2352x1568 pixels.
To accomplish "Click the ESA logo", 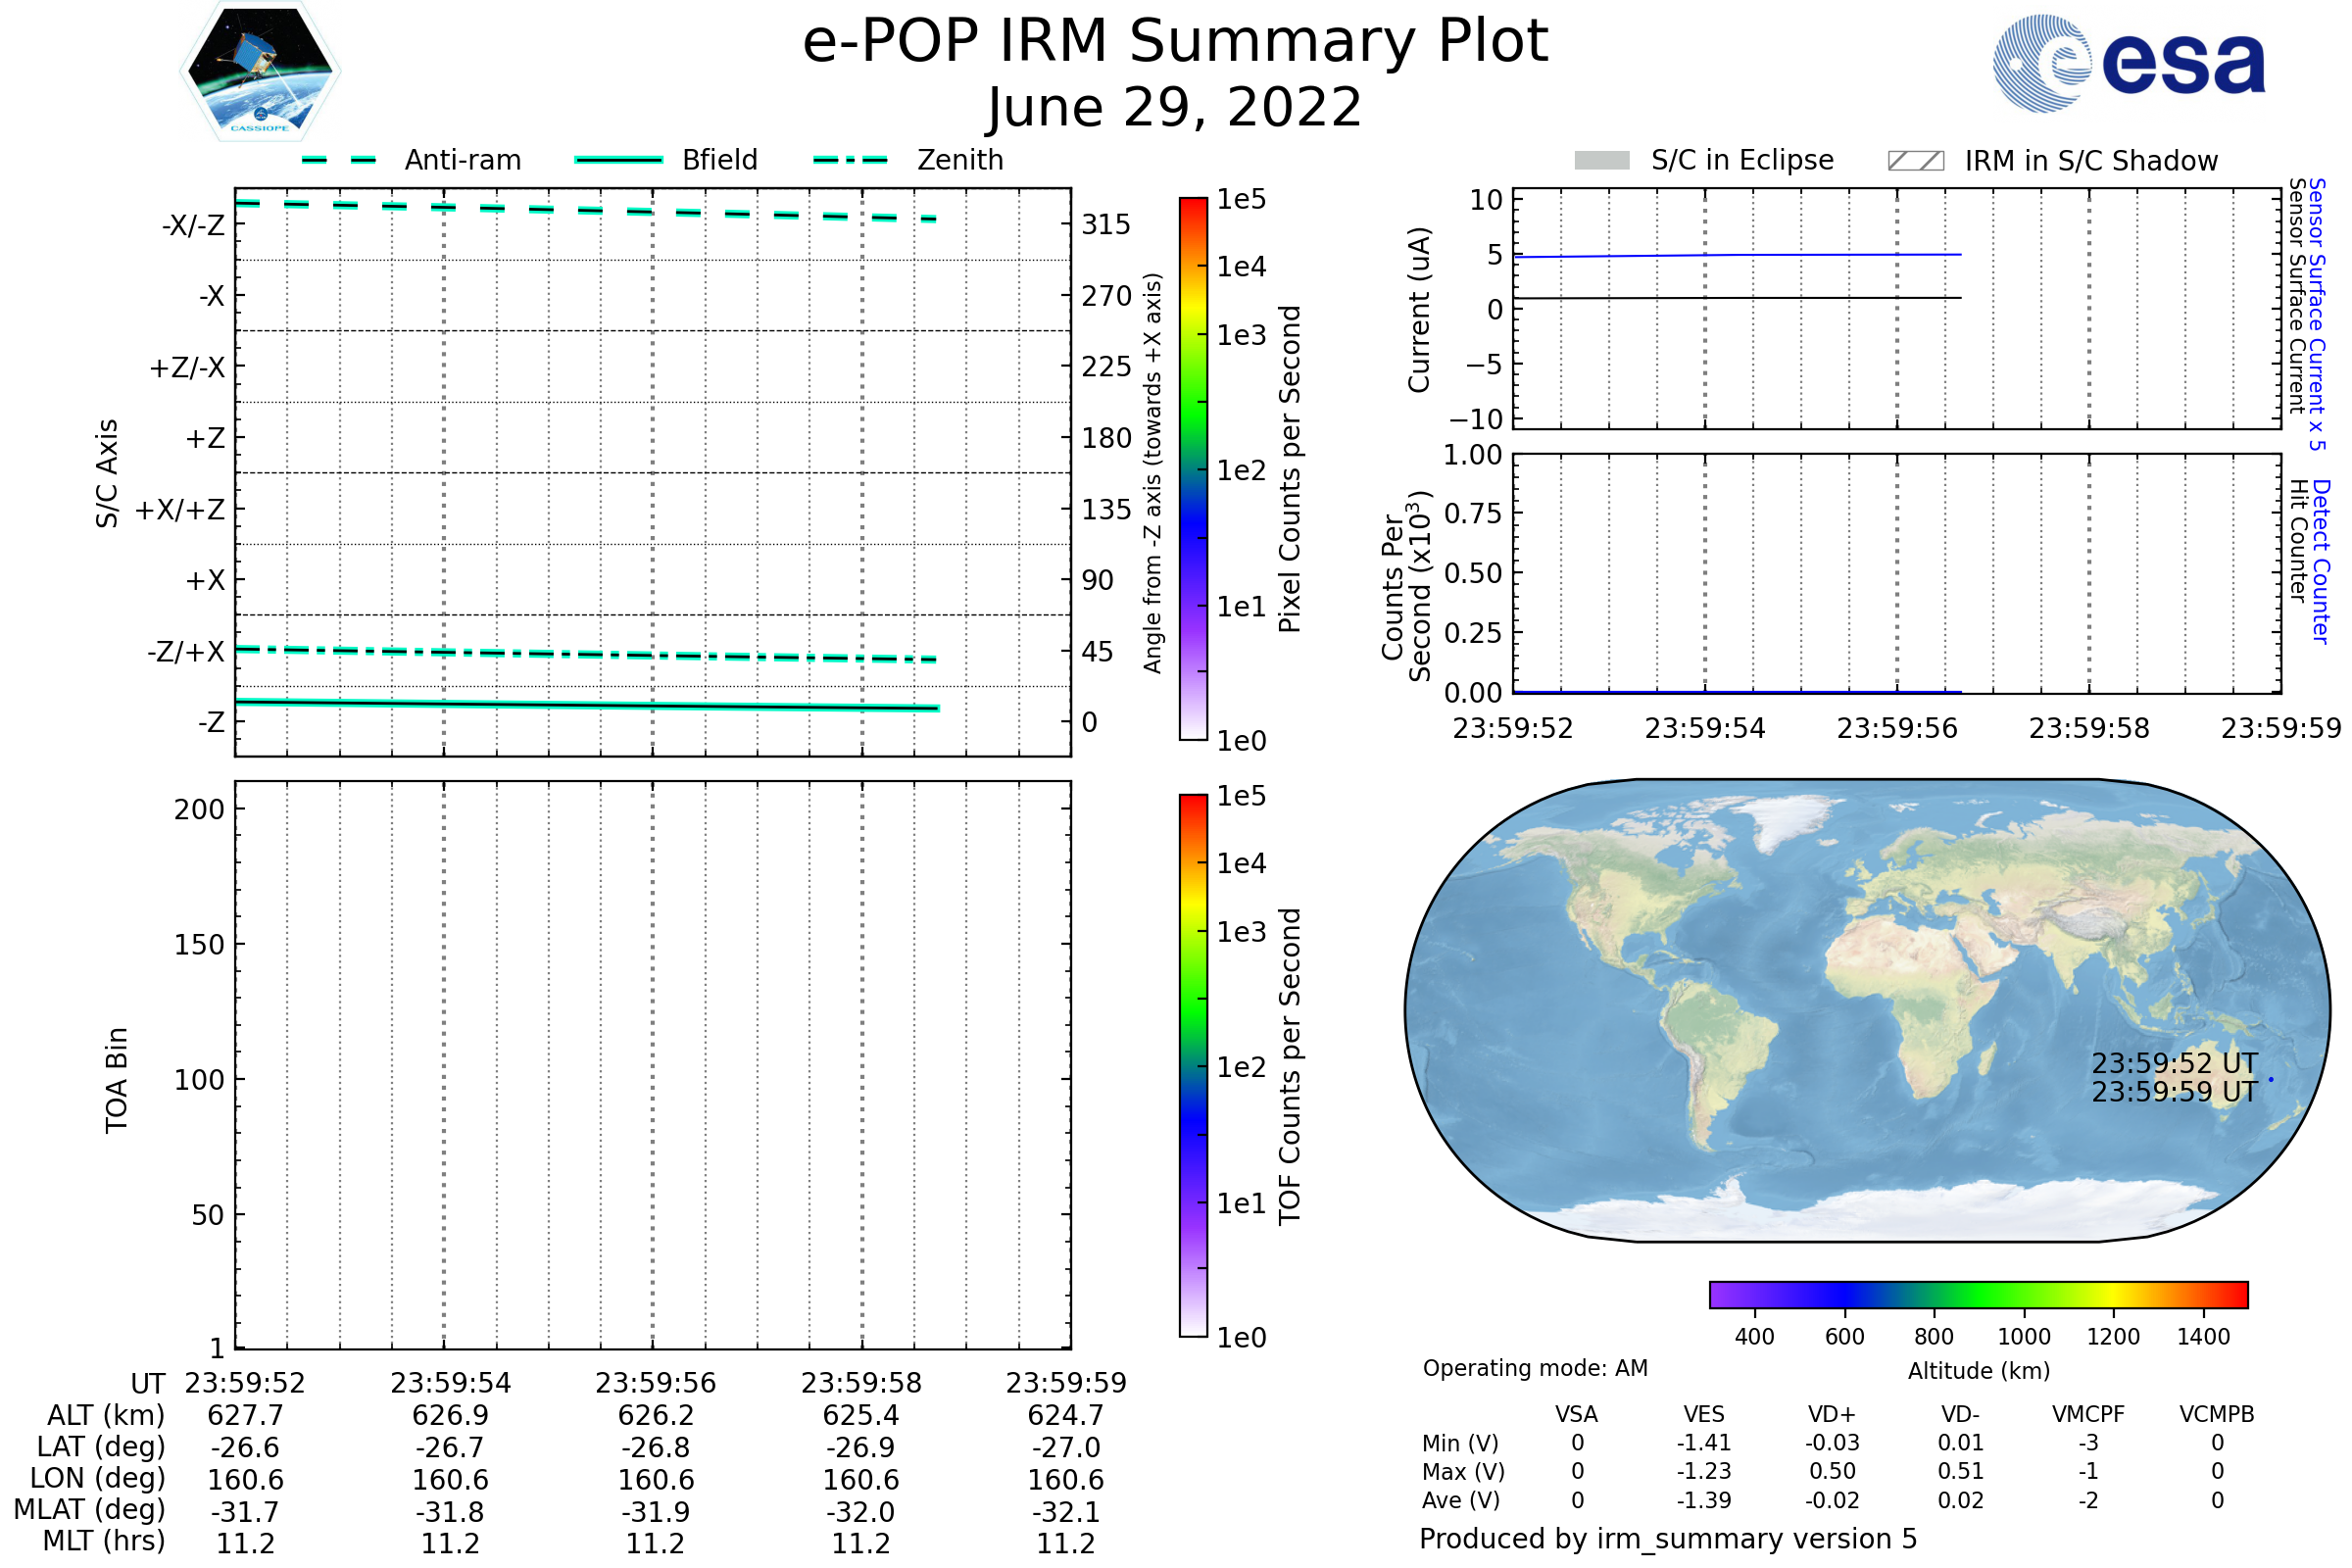I will tap(2128, 63).
